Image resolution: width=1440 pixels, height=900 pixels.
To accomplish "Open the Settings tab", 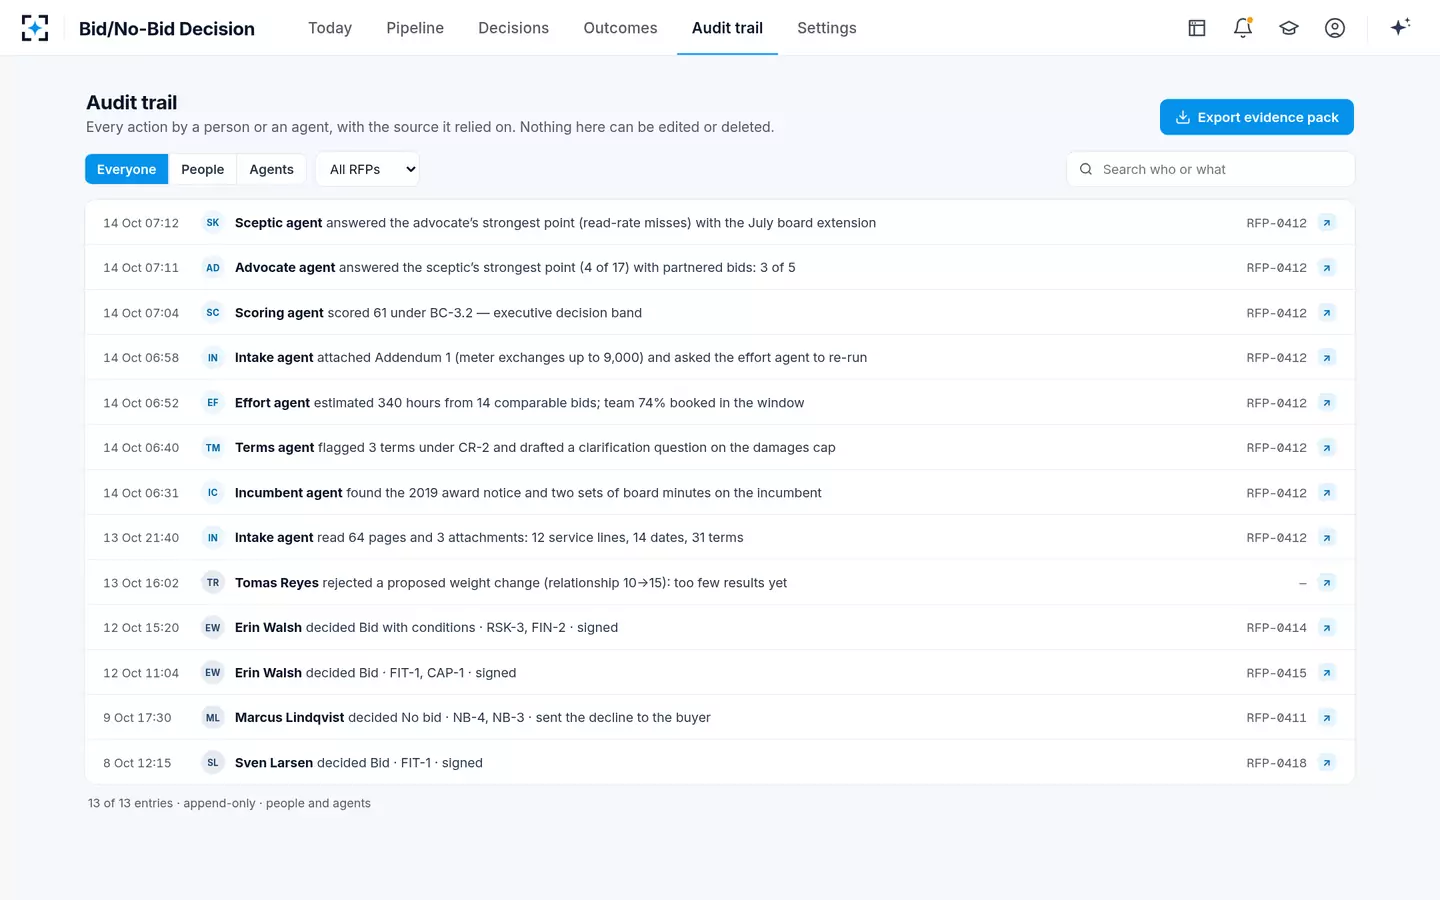I will [x=827, y=28].
